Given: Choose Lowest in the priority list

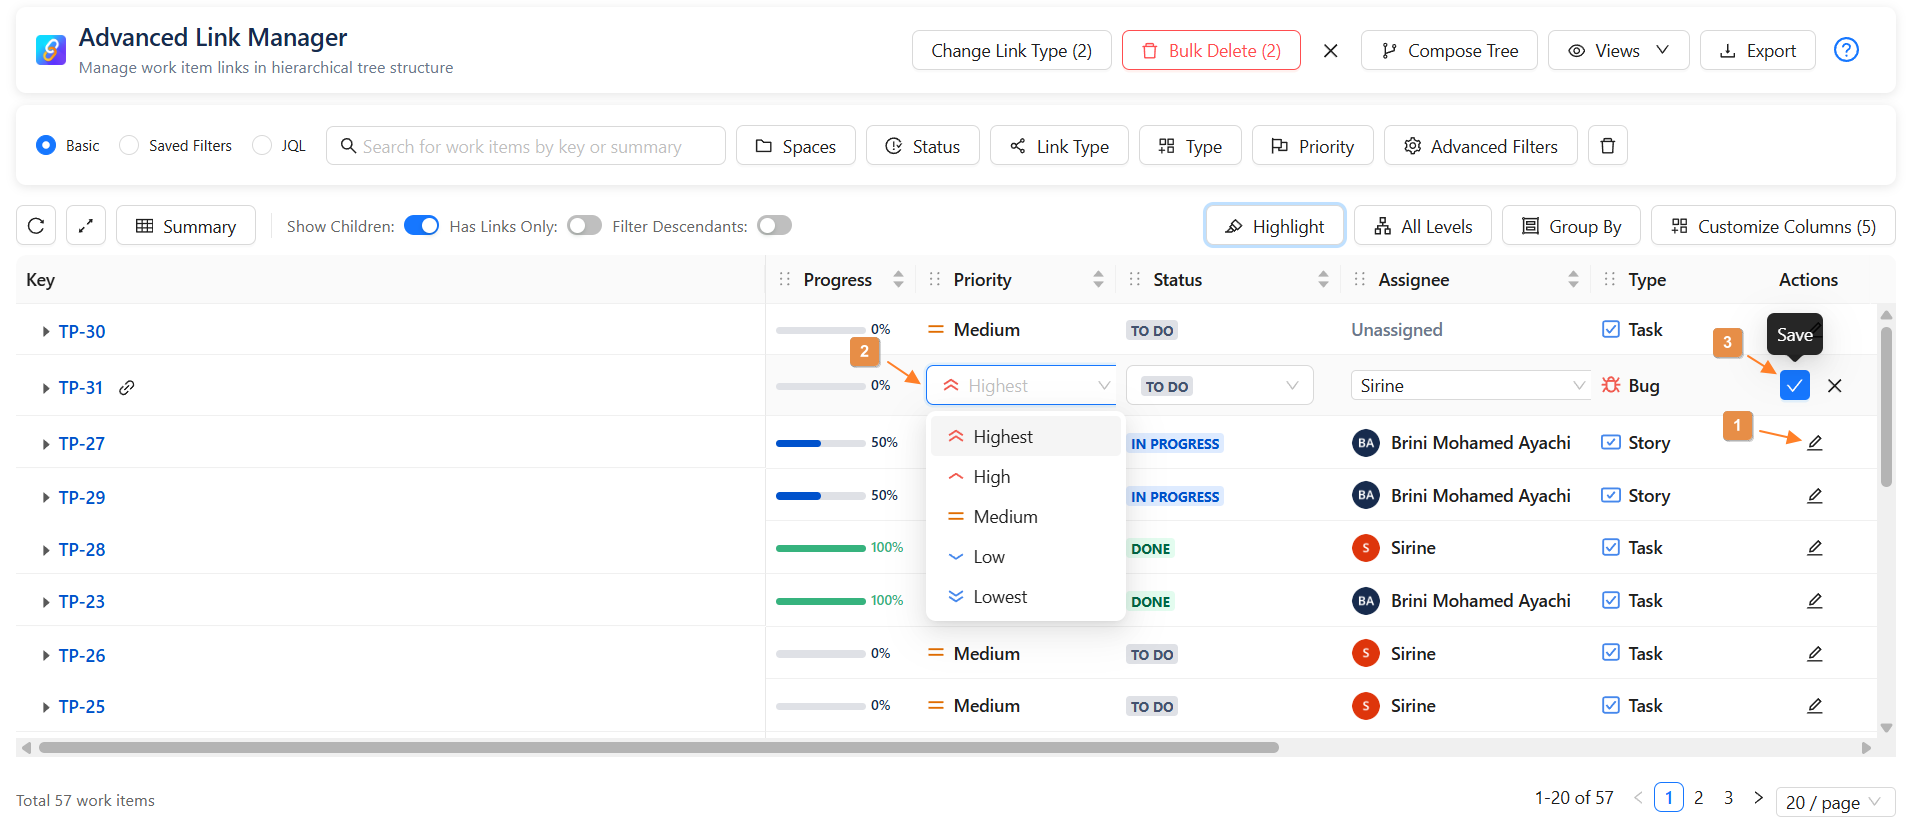Looking at the screenshot, I should coord(1000,597).
